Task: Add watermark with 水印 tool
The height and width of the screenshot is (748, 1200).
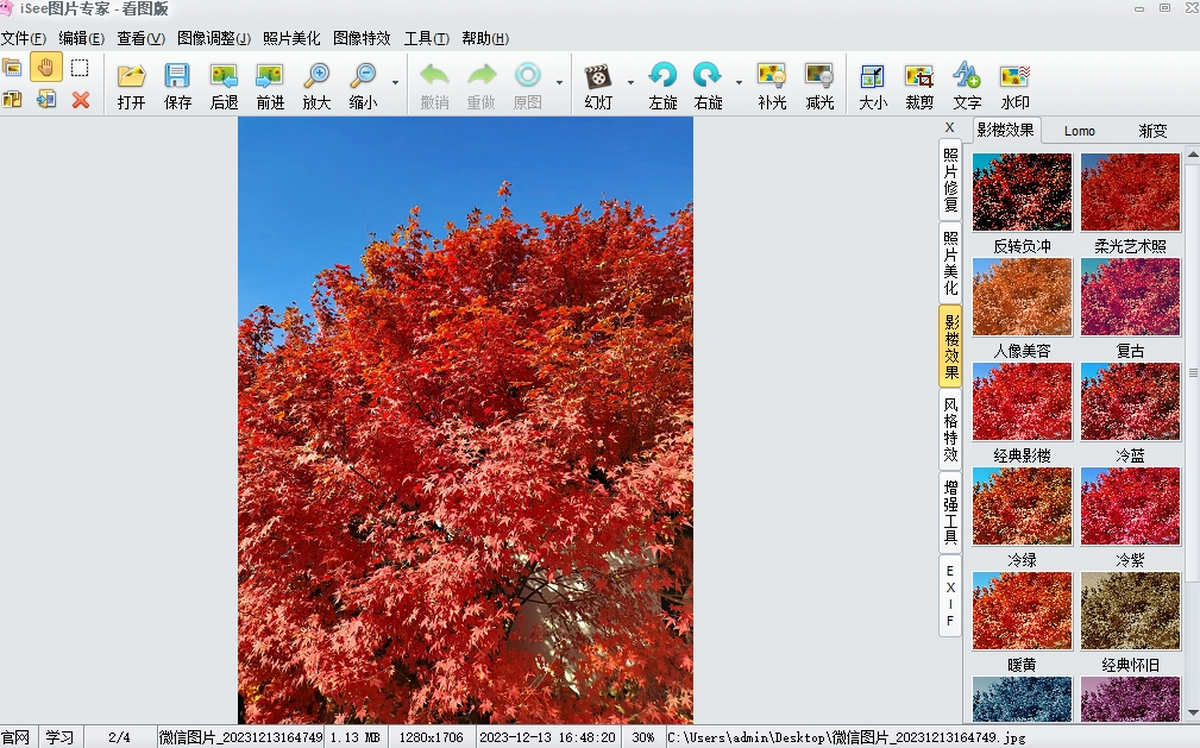Action: tap(1014, 87)
